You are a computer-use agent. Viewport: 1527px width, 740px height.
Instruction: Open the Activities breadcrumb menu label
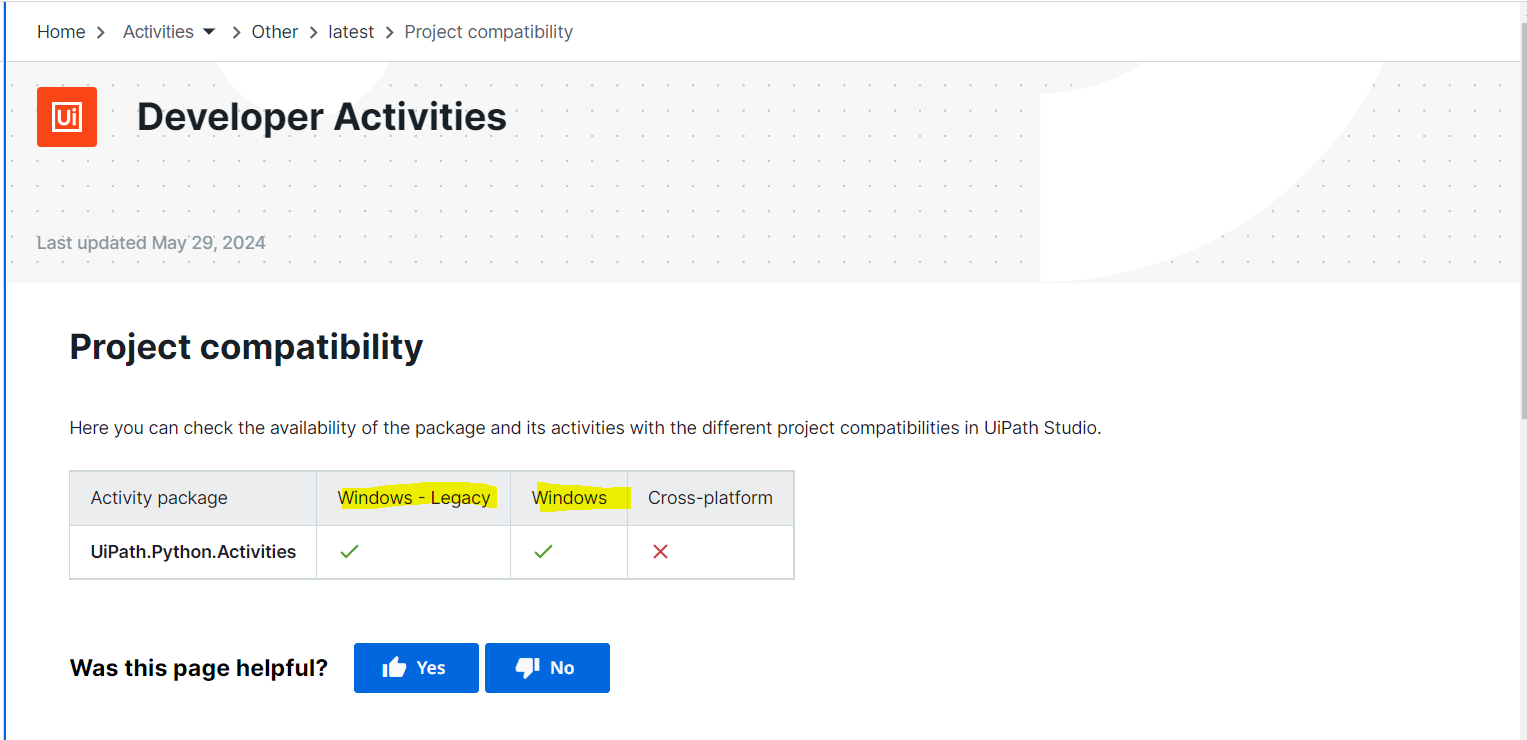pos(158,32)
